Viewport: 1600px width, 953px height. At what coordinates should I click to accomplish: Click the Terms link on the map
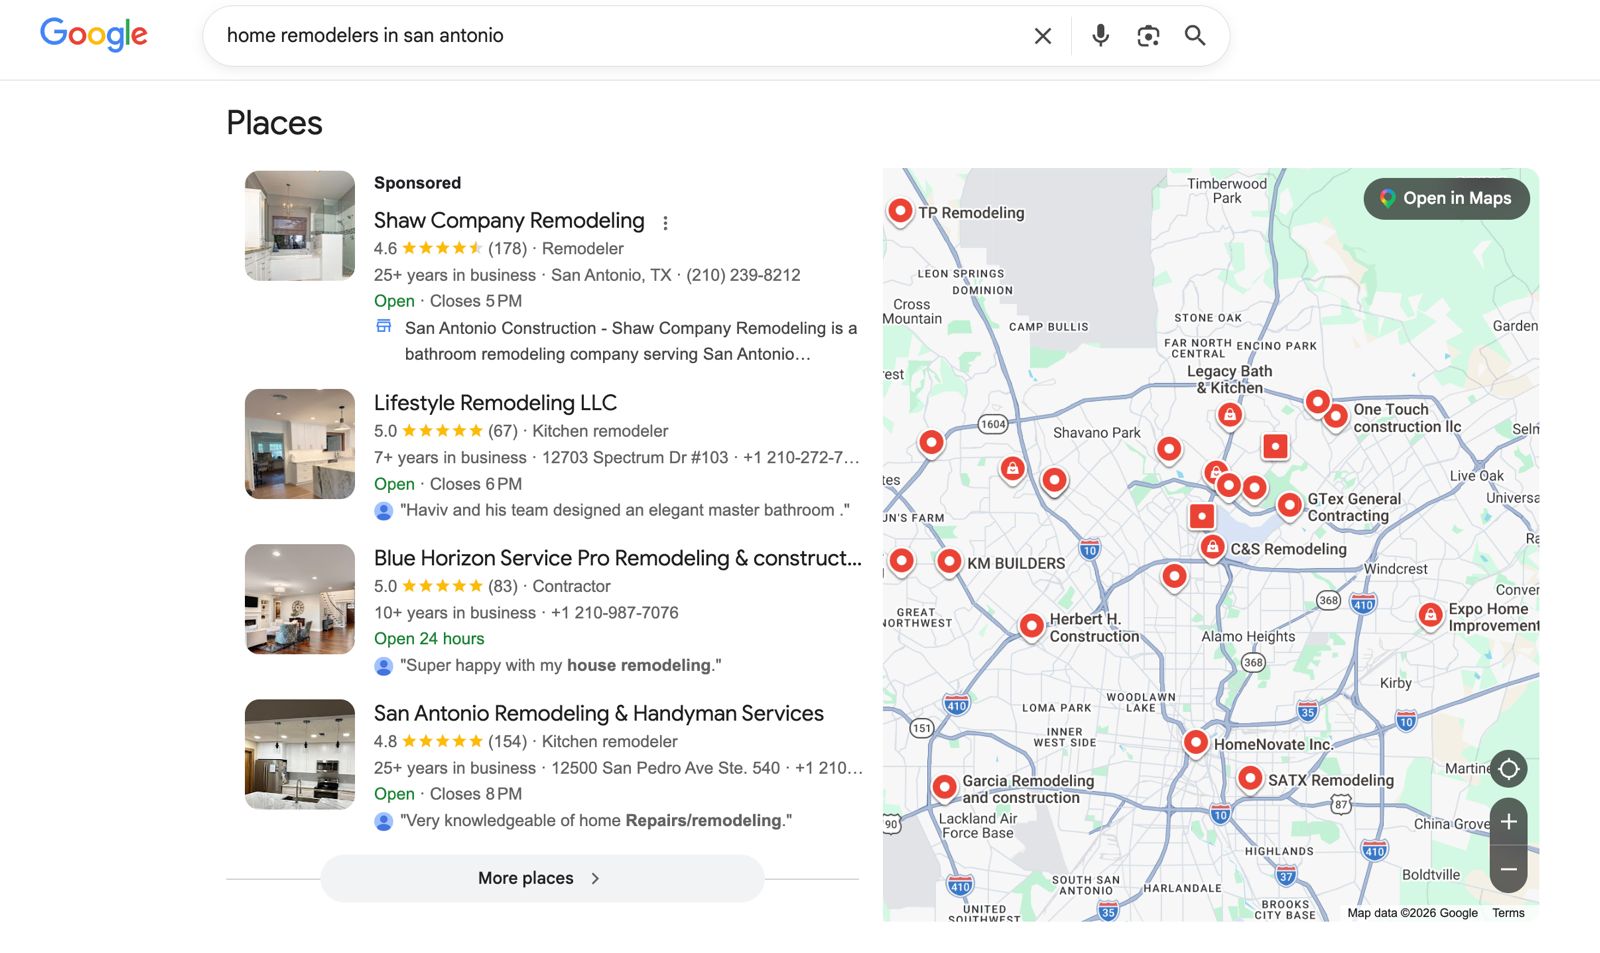click(x=1508, y=912)
